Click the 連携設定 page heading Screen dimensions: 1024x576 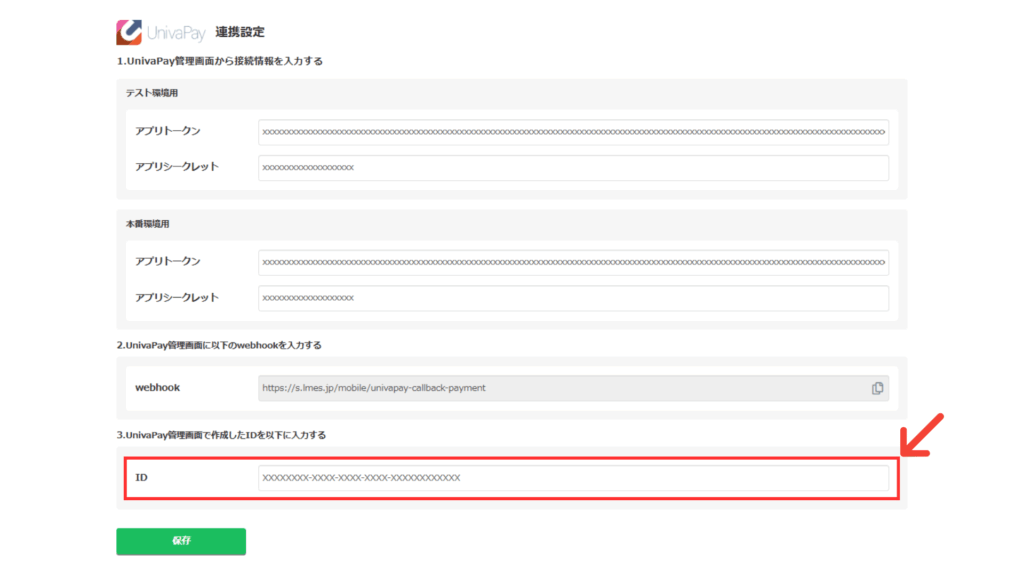point(240,33)
